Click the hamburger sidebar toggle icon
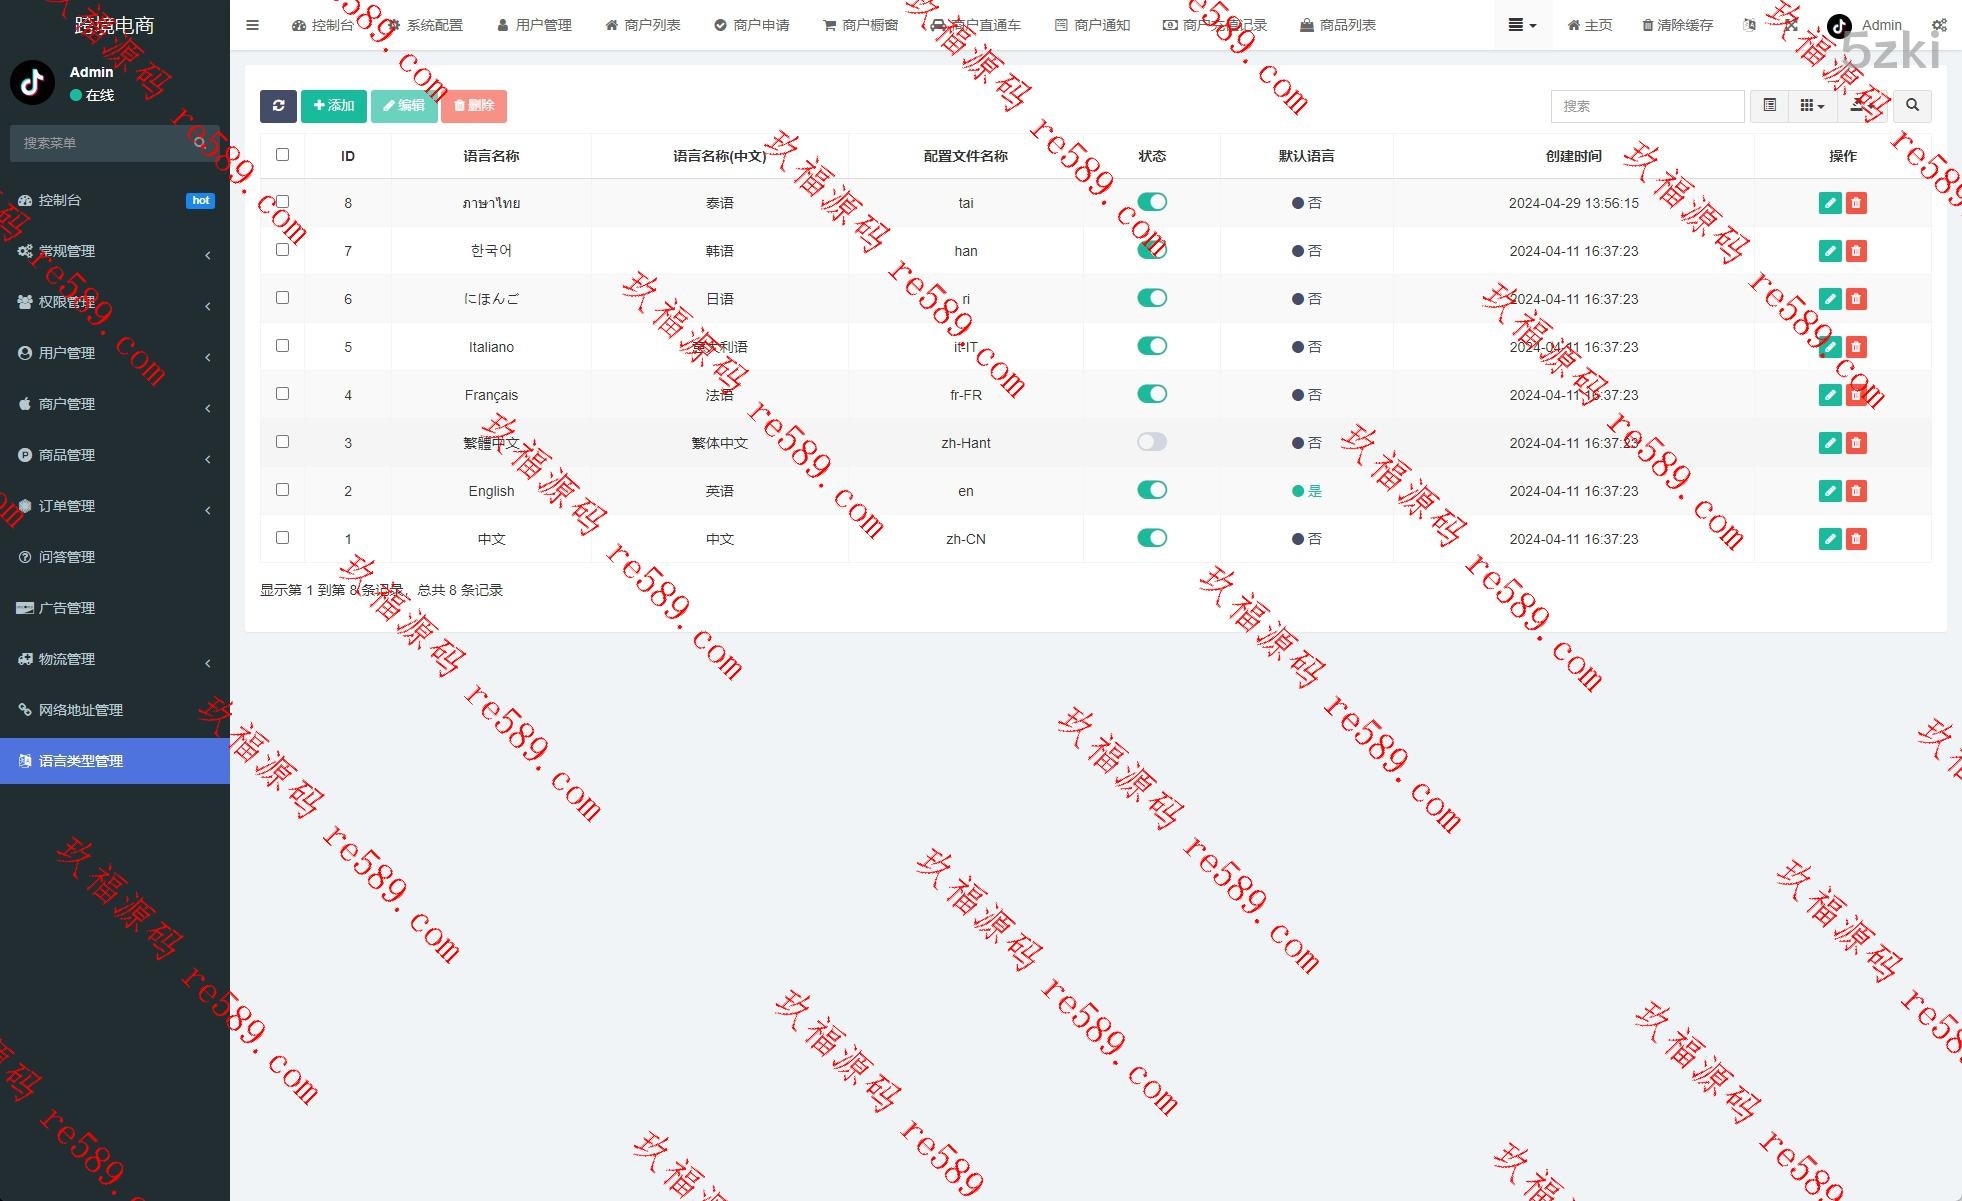The width and height of the screenshot is (1962, 1201). [x=252, y=25]
